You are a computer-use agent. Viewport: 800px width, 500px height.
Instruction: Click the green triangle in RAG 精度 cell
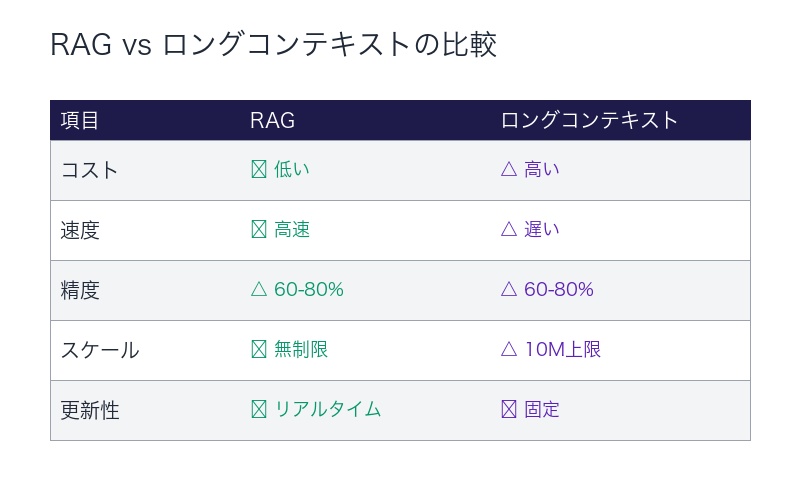click(259, 290)
